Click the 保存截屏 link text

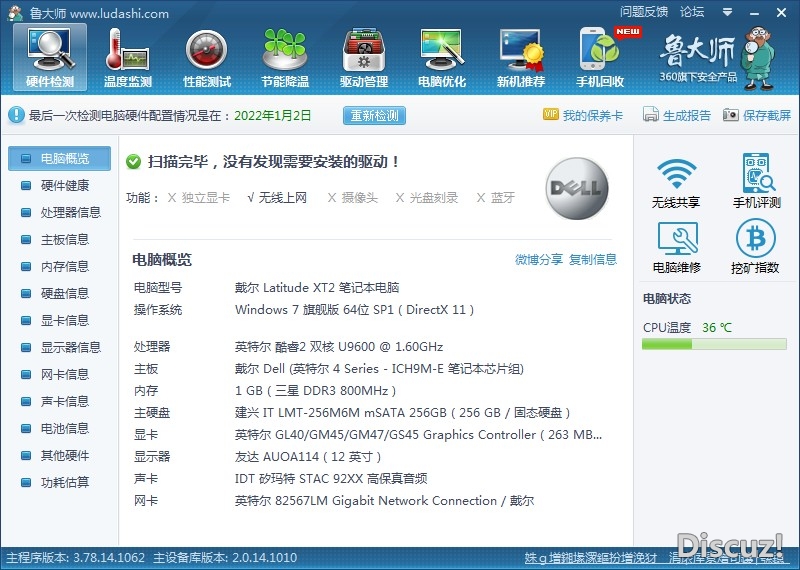[x=767, y=115]
